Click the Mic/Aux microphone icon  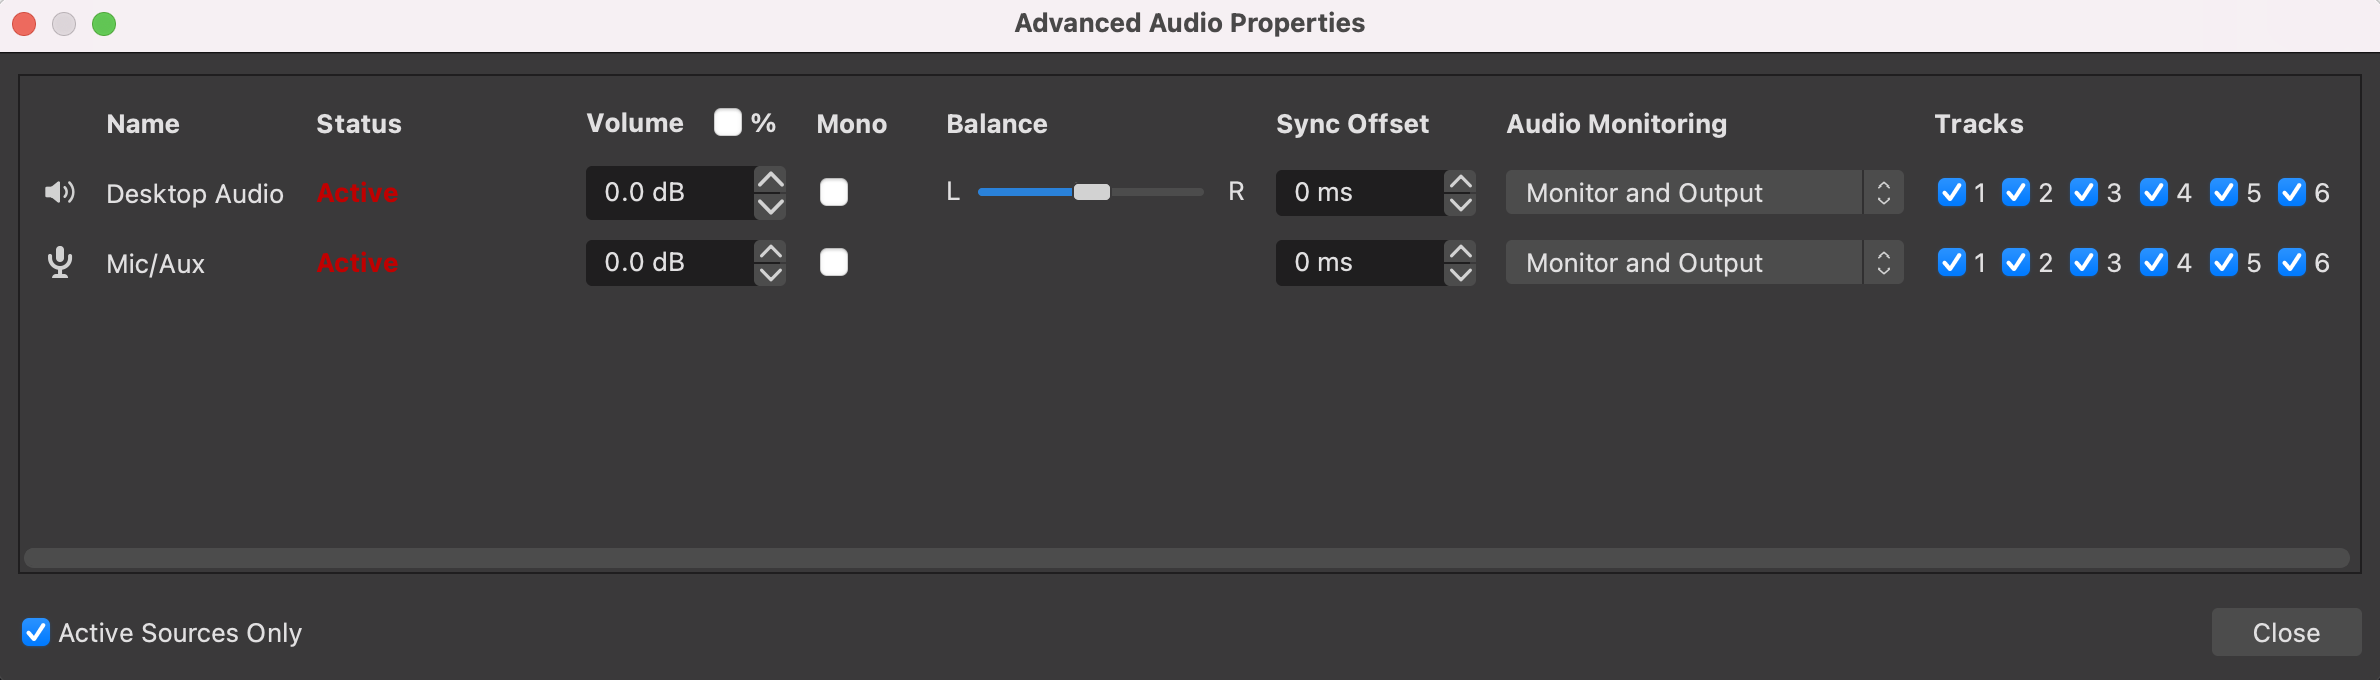60,262
